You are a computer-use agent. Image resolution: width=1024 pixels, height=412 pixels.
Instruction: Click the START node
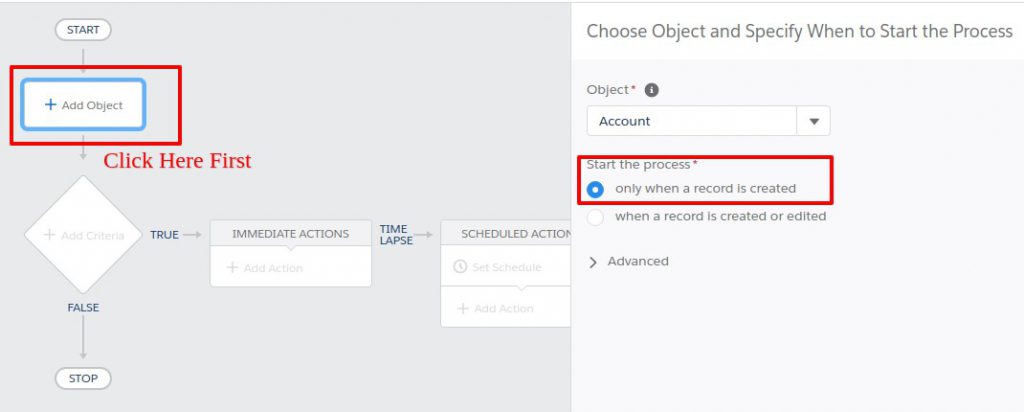83,30
